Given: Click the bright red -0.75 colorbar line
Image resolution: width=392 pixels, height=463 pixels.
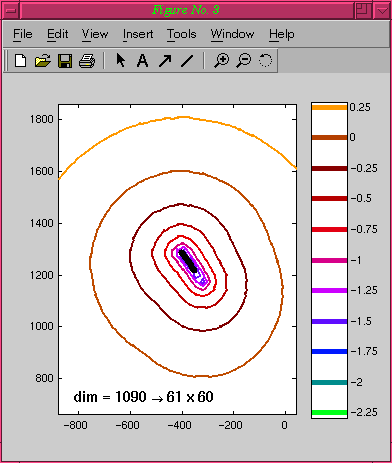Looking at the screenshot, I should (x=329, y=229).
